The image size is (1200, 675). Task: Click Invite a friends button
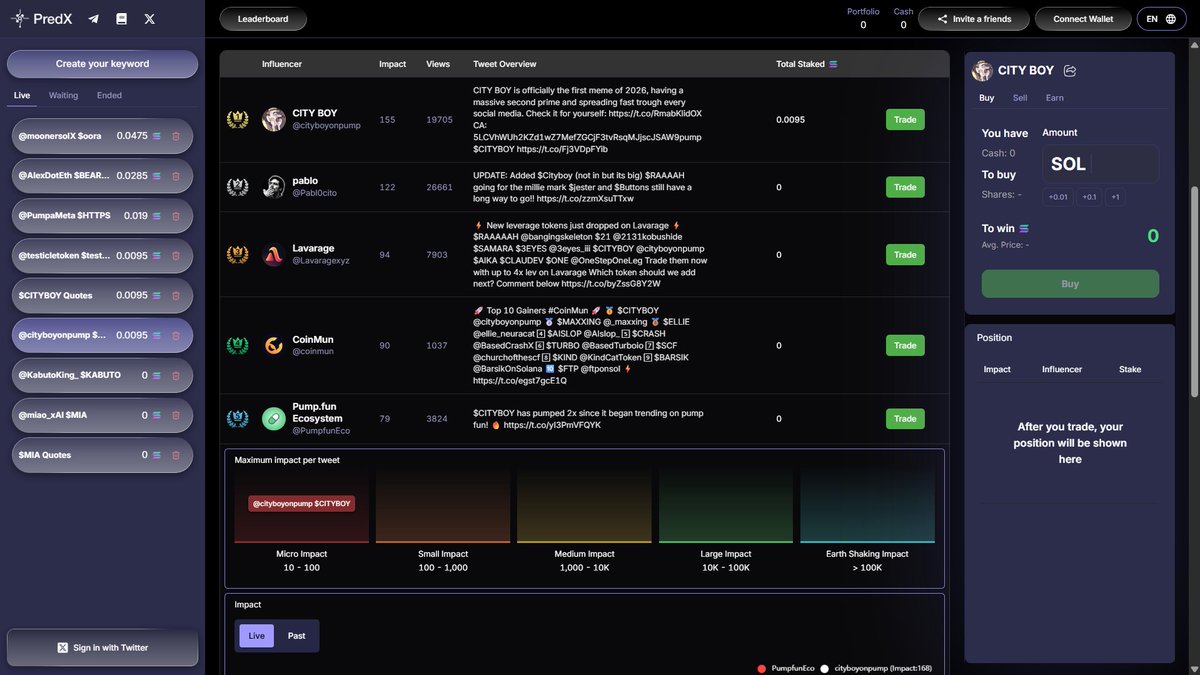tap(974, 19)
